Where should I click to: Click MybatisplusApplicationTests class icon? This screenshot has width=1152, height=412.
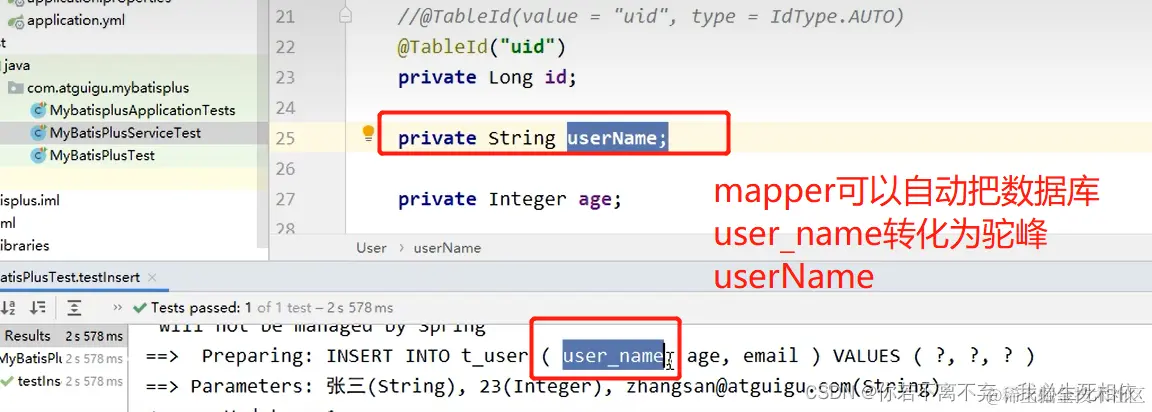click(x=38, y=111)
